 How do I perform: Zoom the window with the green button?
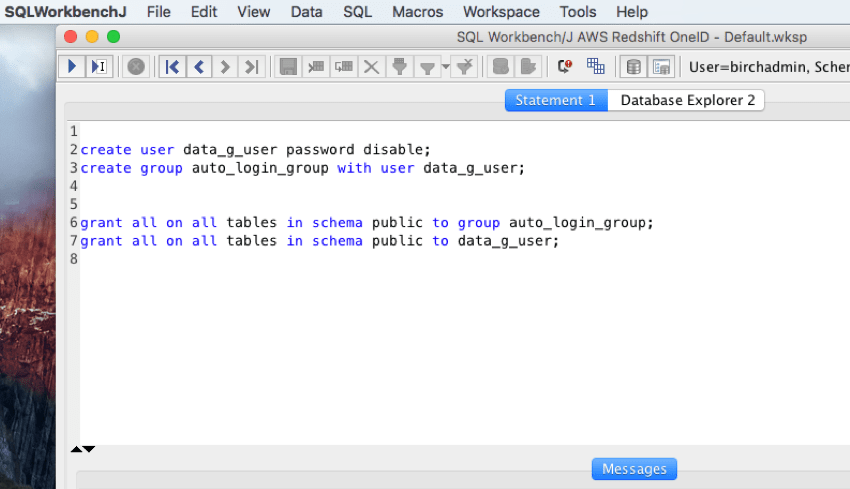click(113, 36)
